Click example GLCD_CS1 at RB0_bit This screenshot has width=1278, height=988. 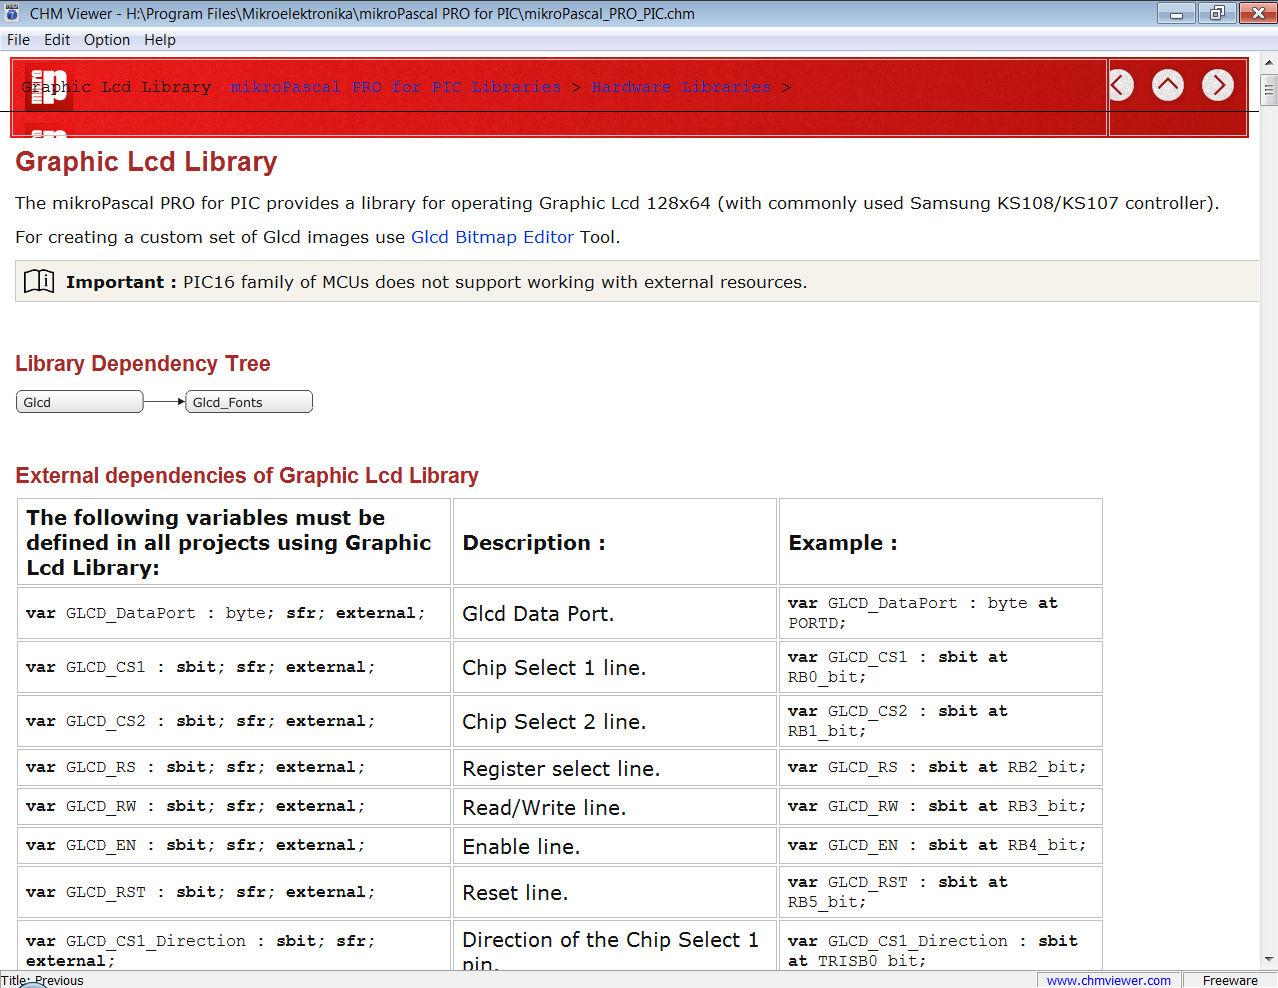[x=941, y=667]
